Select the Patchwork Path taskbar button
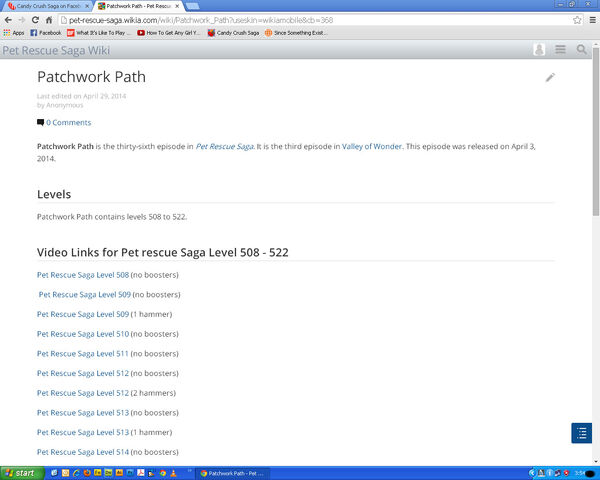The image size is (600, 480). pos(233,473)
